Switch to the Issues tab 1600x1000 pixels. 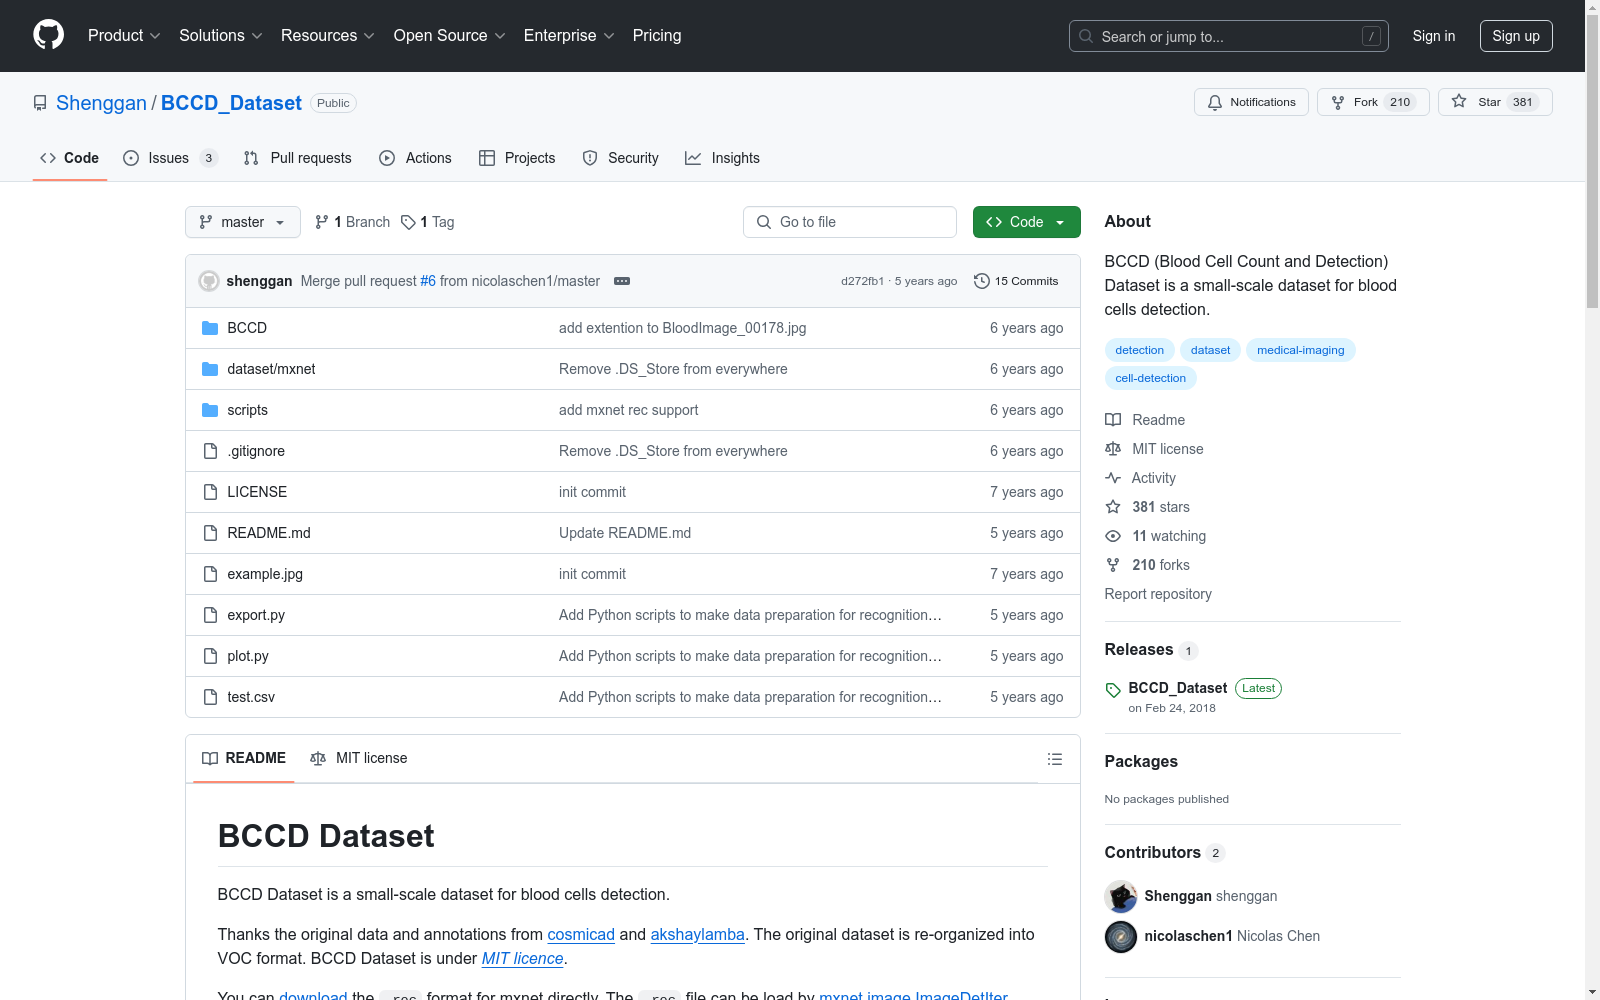point(170,158)
